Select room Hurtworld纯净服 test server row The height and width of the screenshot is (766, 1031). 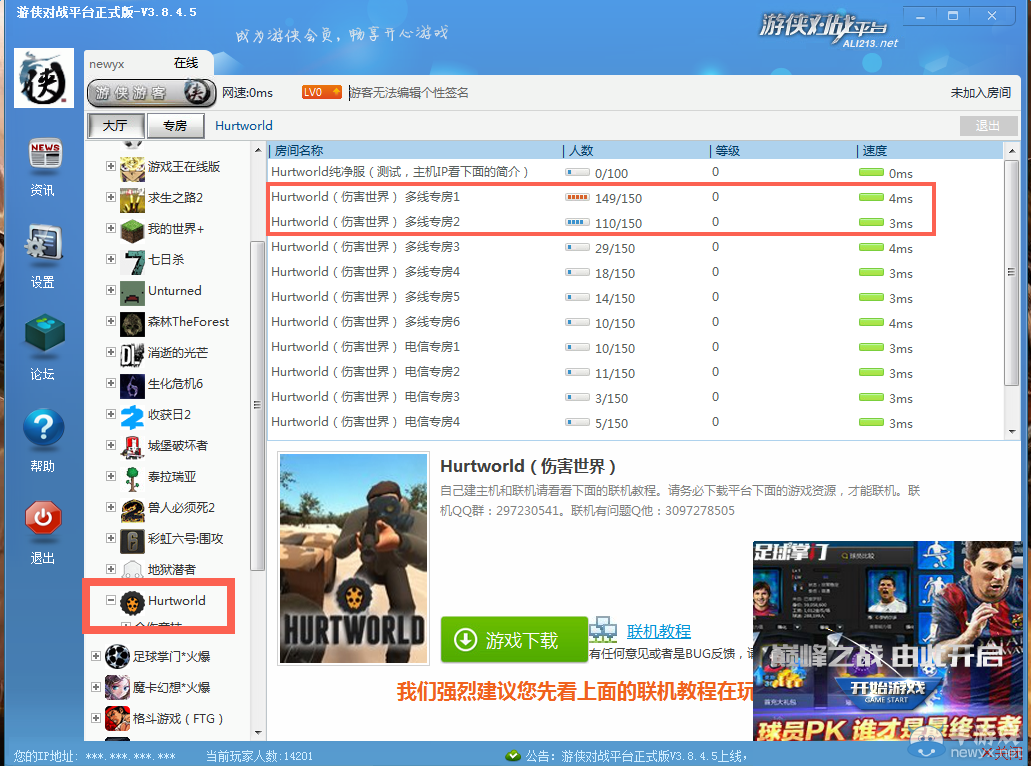point(635,172)
